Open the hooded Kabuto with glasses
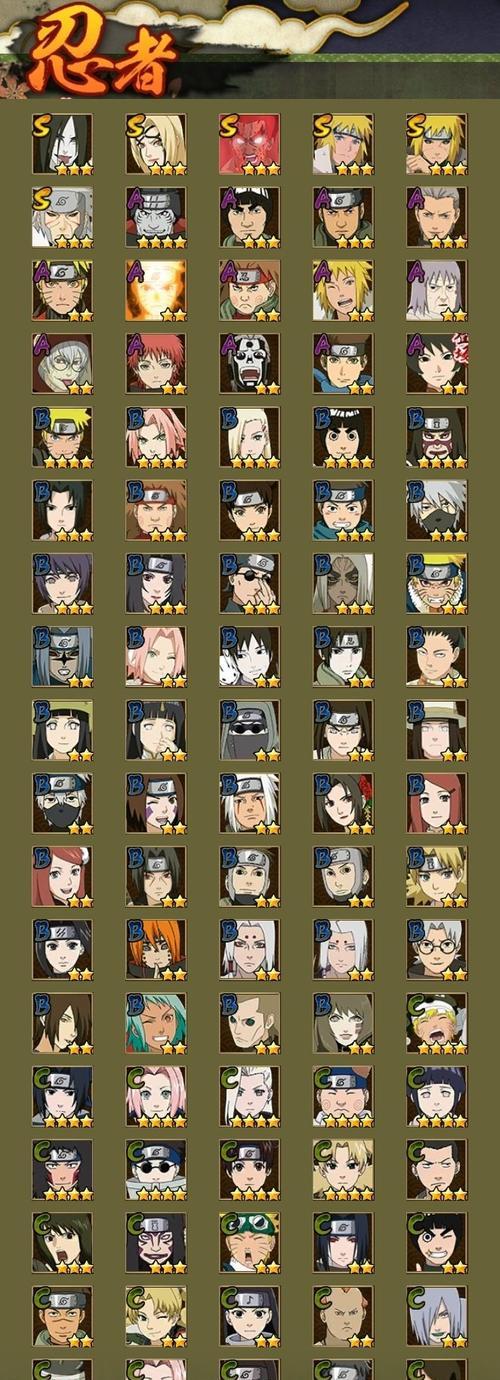Image resolution: width=500 pixels, height=1380 pixels. pyautogui.click(x=62, y=363)
